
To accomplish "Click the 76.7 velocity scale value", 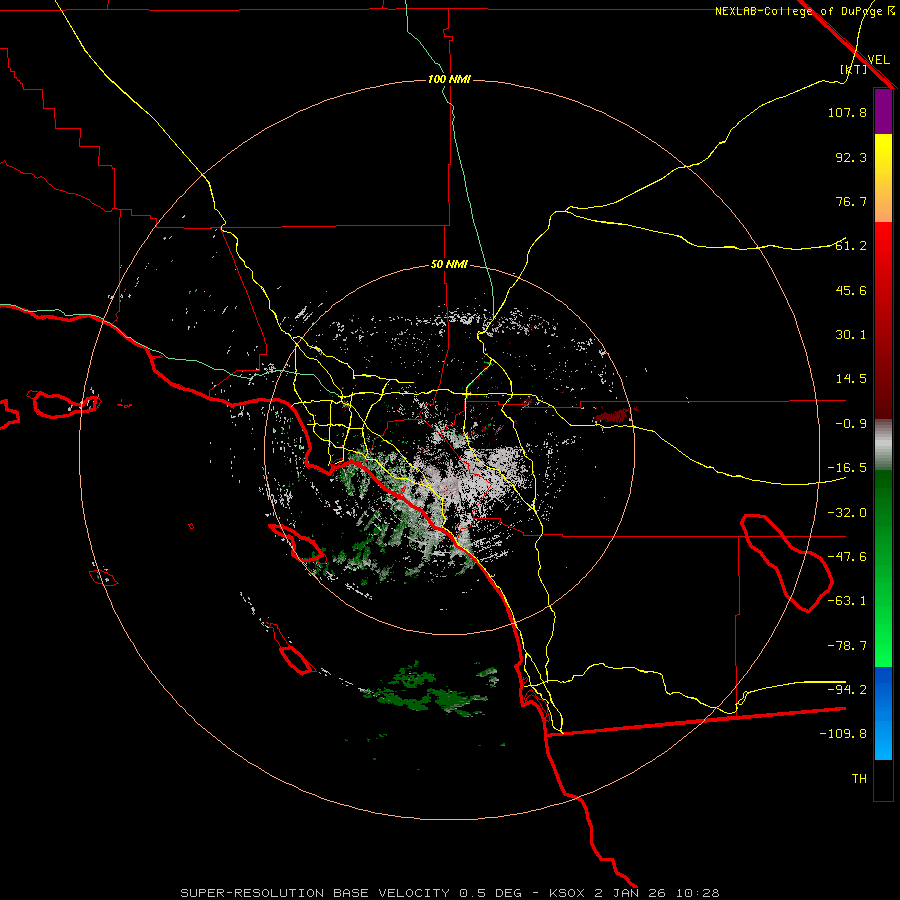I will 851,201.
